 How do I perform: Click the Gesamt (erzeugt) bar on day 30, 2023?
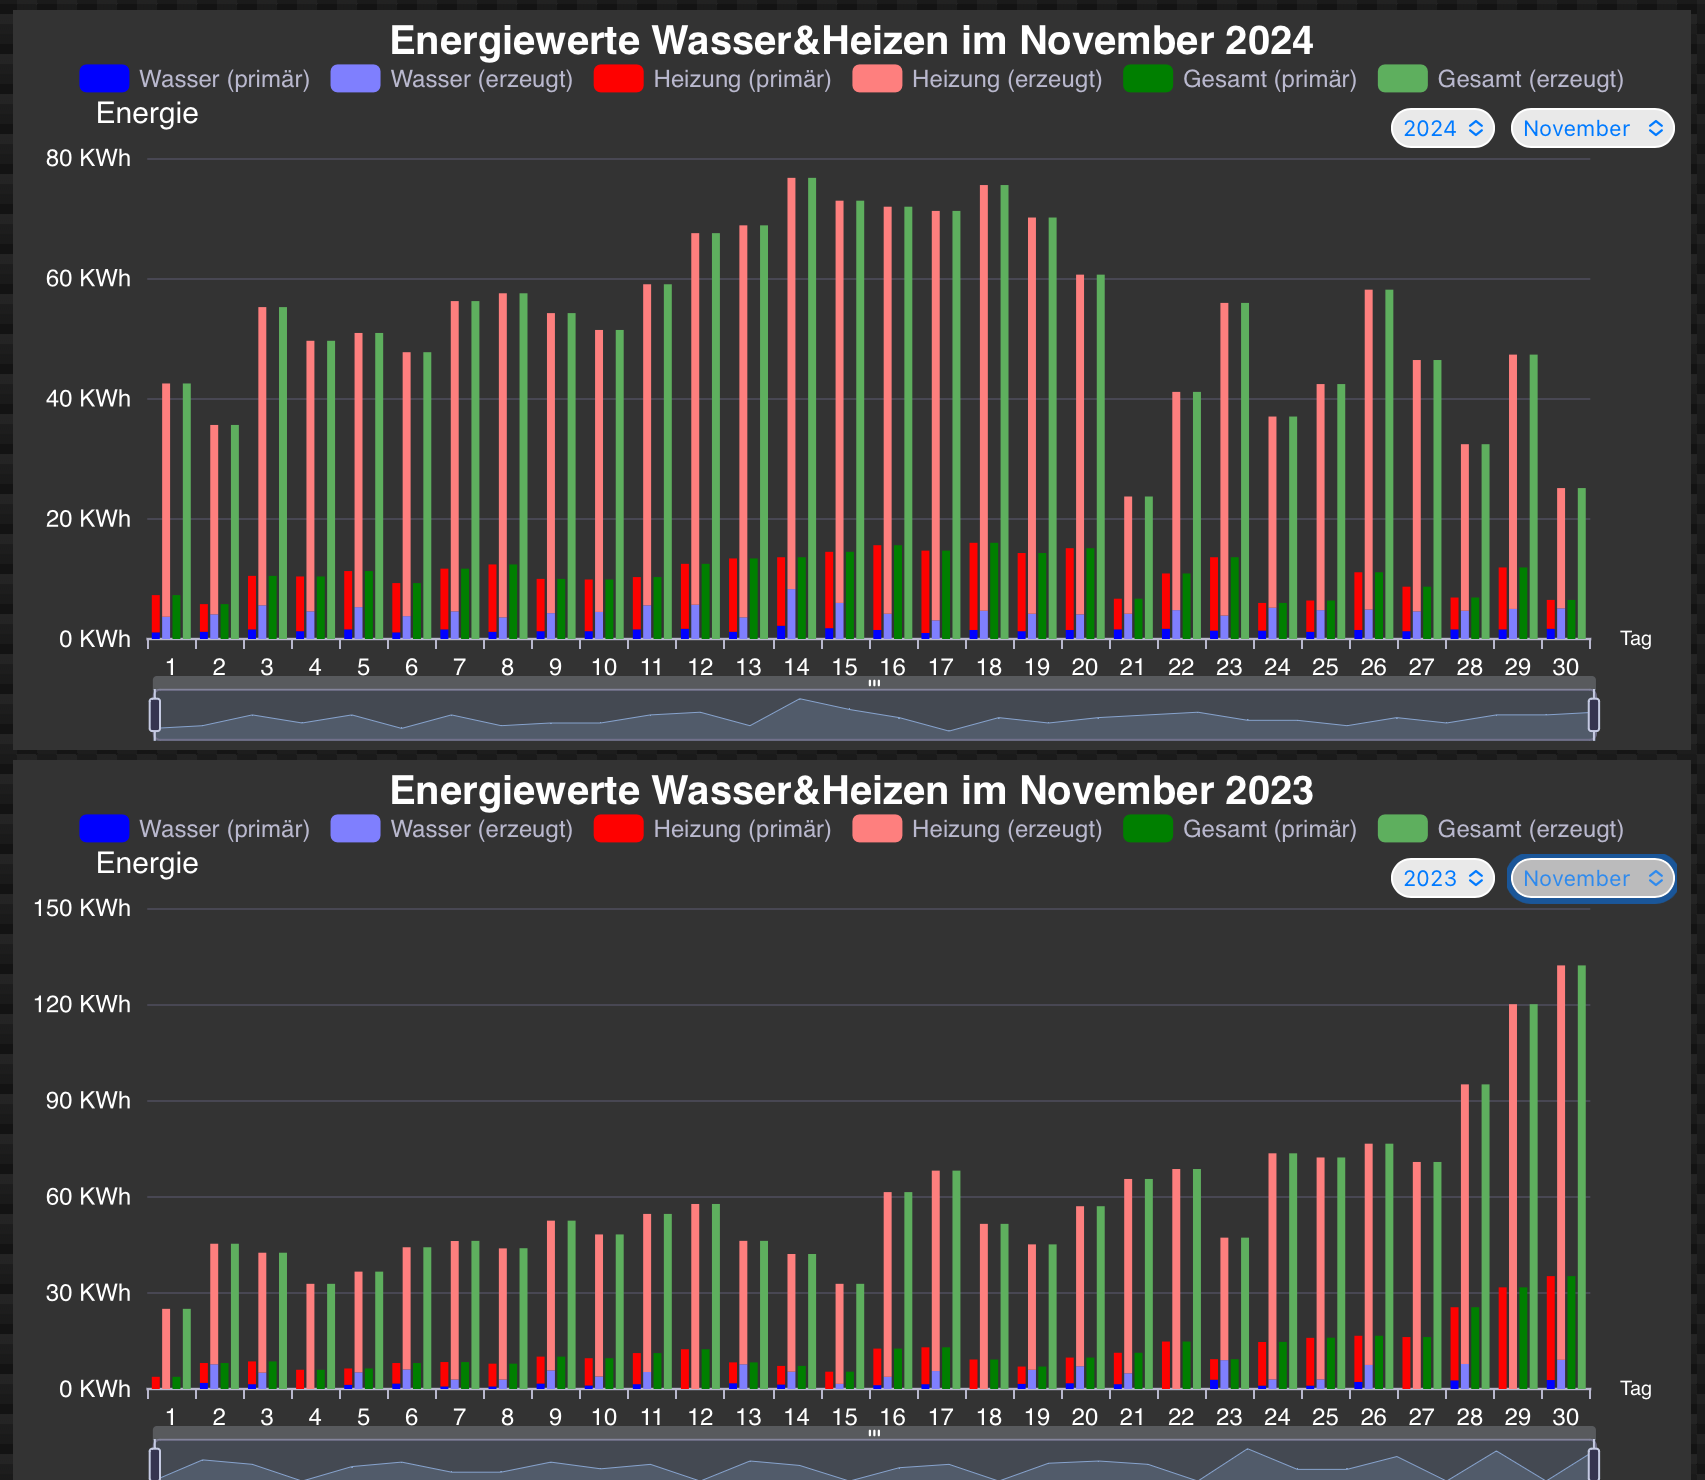tap(1582, 1176)
